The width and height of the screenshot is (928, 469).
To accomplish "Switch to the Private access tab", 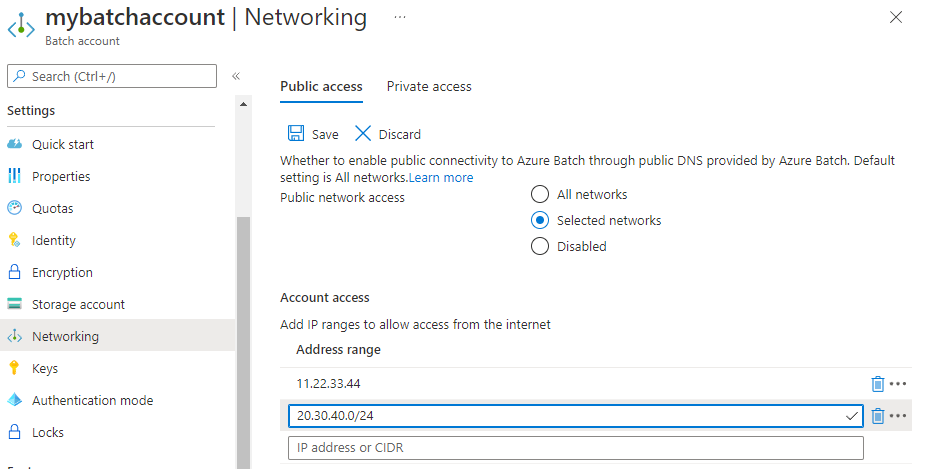I will click(x=429, y=87).
